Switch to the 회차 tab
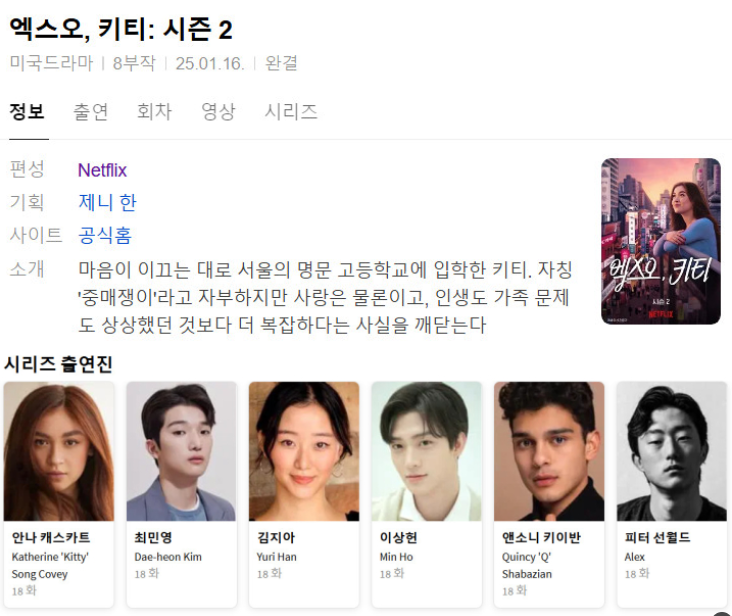 coord(155,112)
